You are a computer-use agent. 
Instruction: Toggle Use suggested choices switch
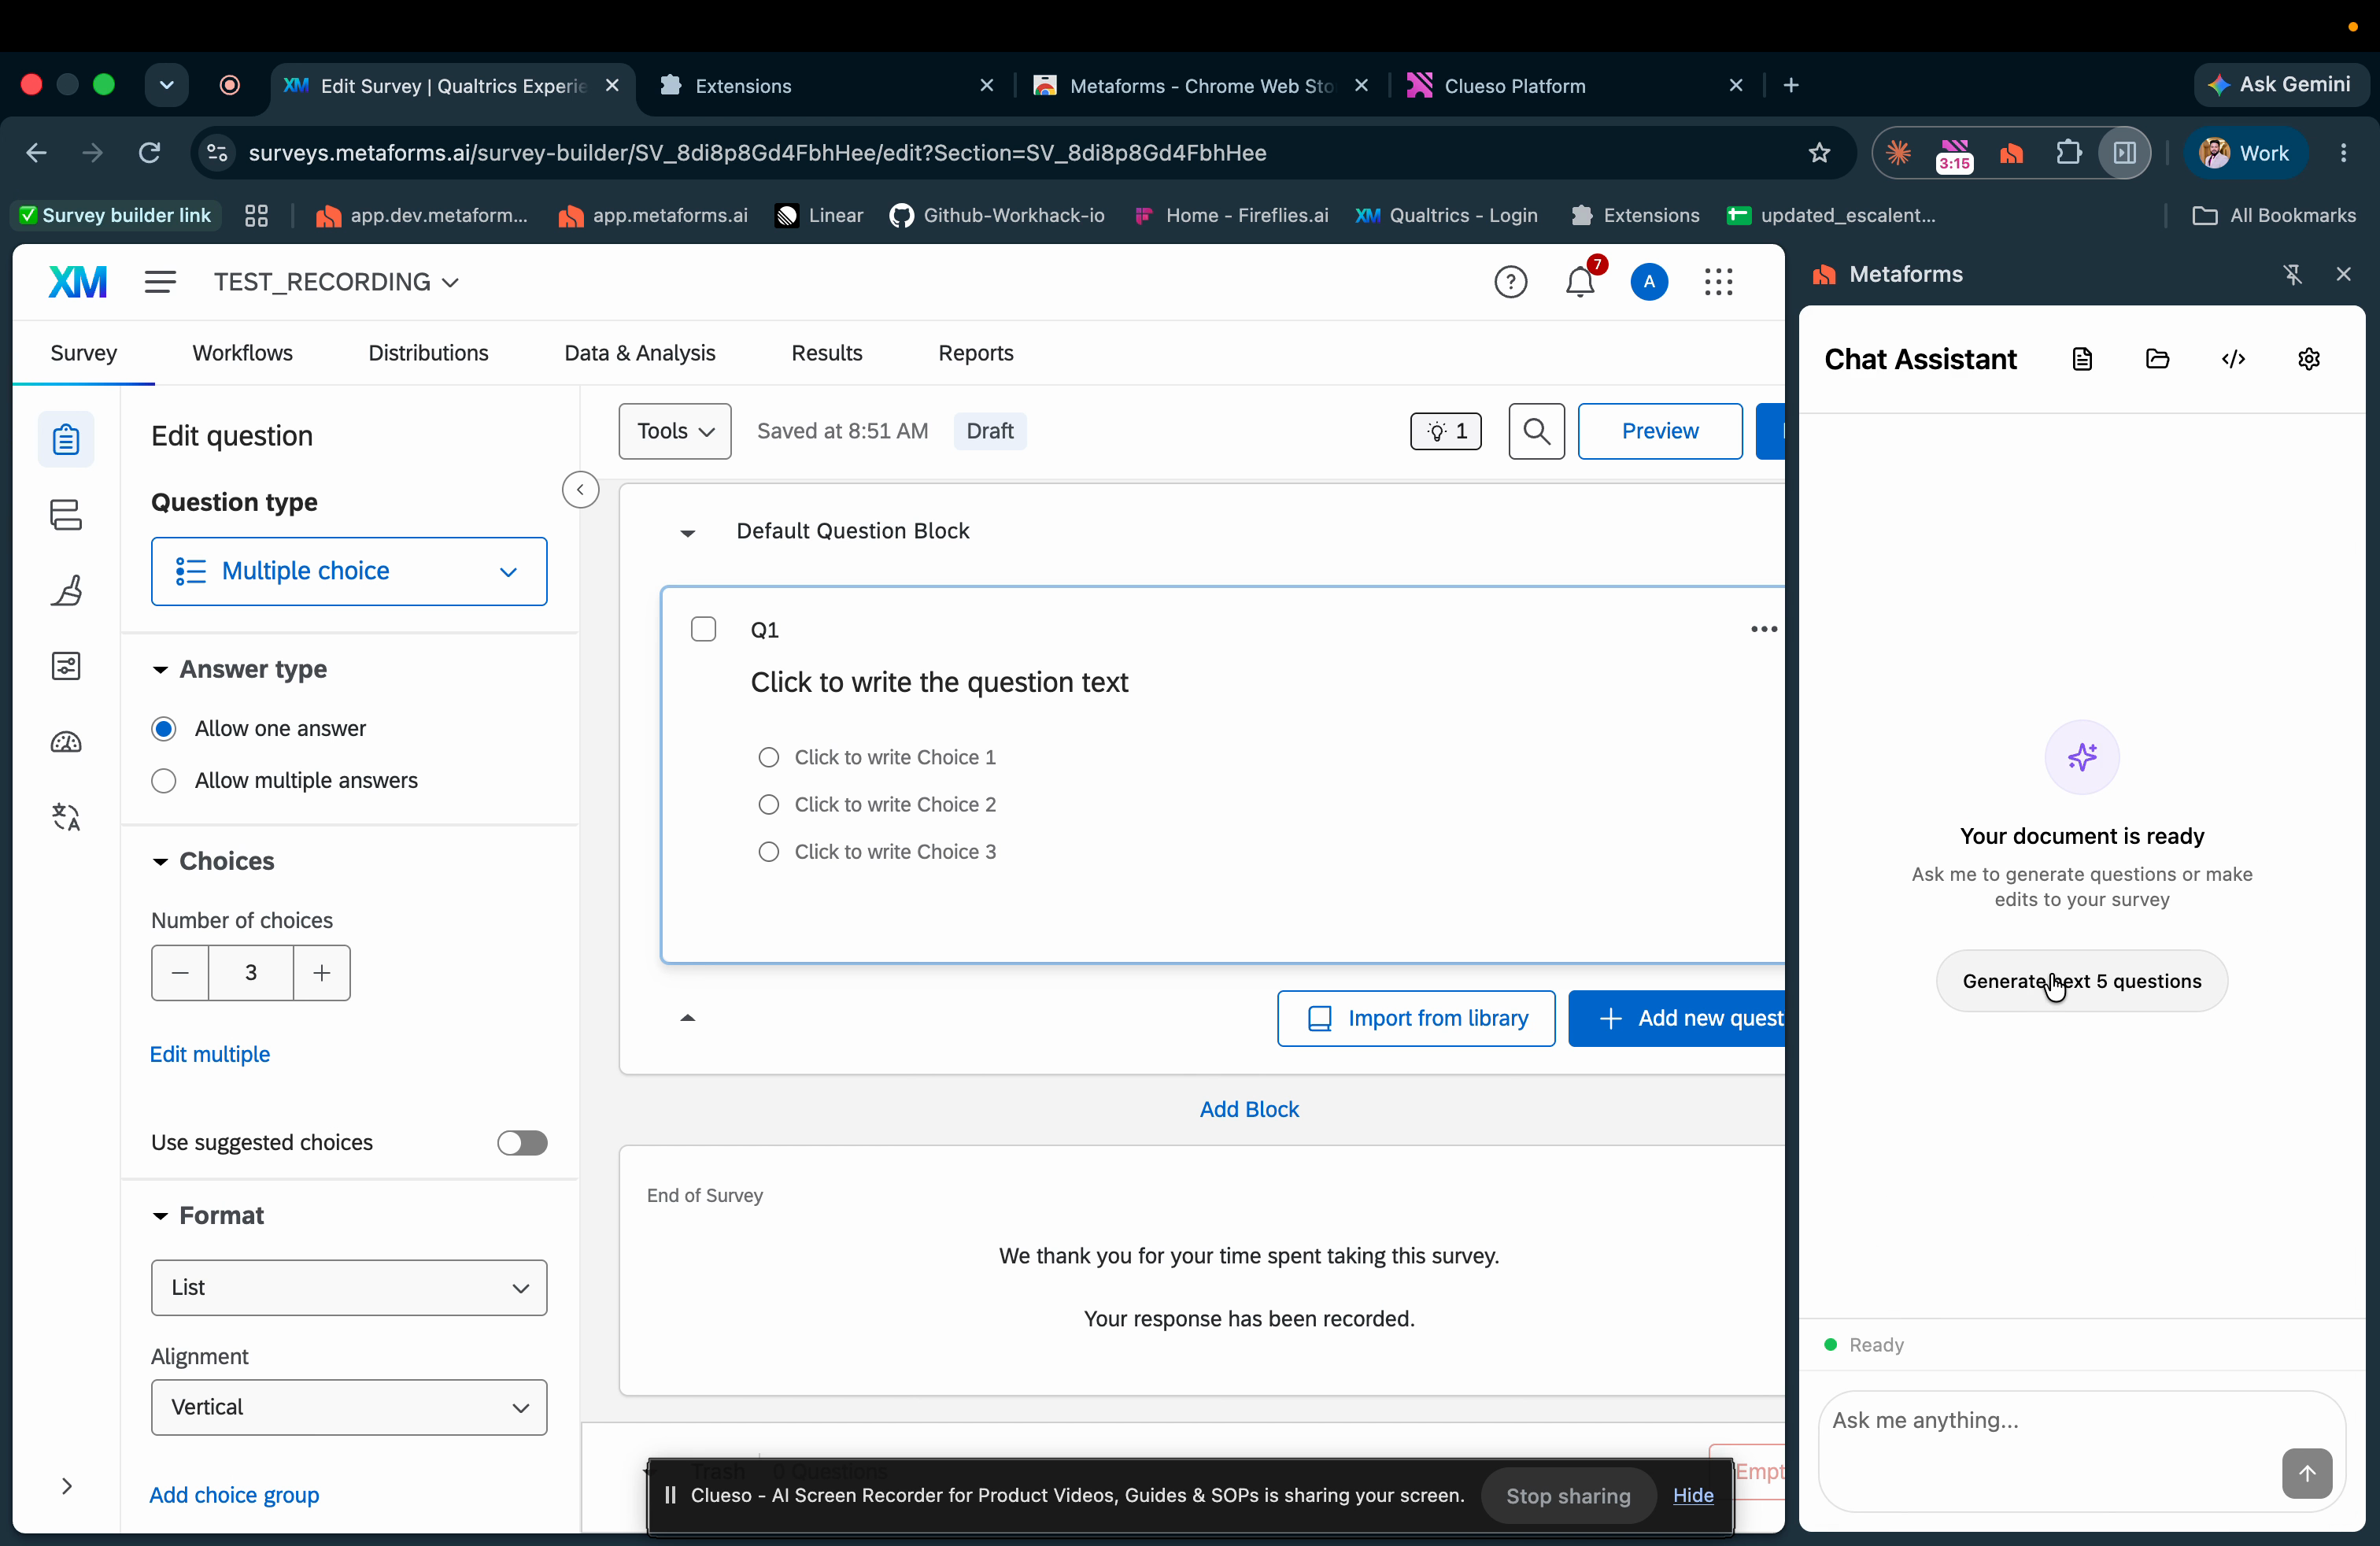522,1142
